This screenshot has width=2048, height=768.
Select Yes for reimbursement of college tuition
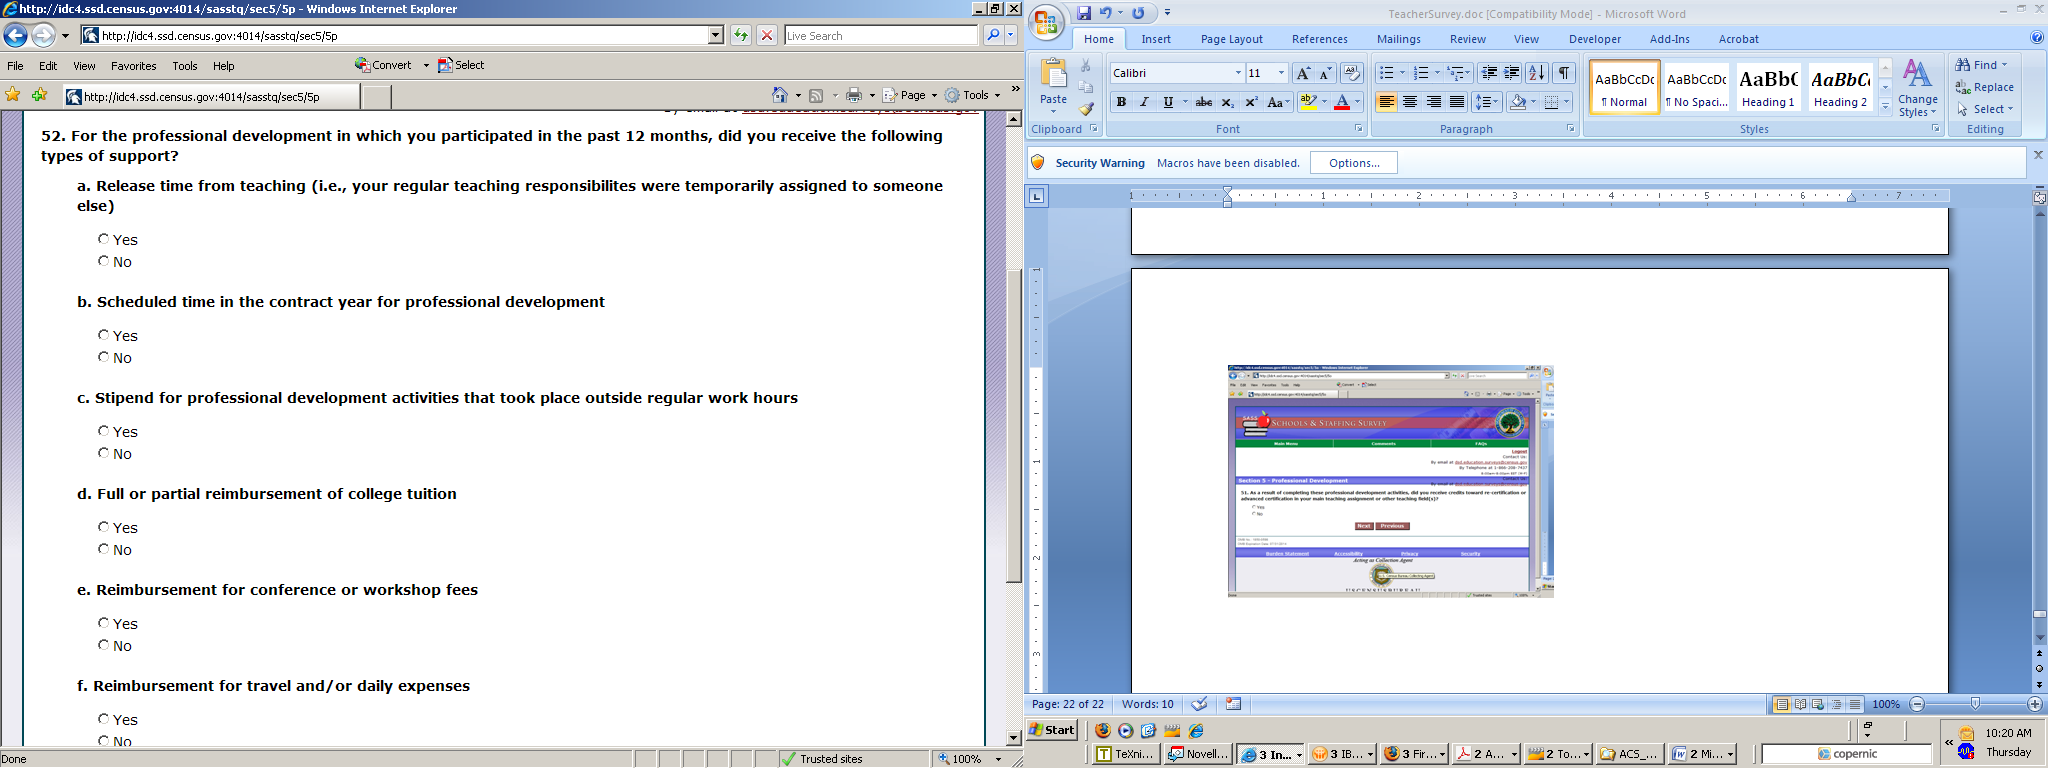[103, 527]
